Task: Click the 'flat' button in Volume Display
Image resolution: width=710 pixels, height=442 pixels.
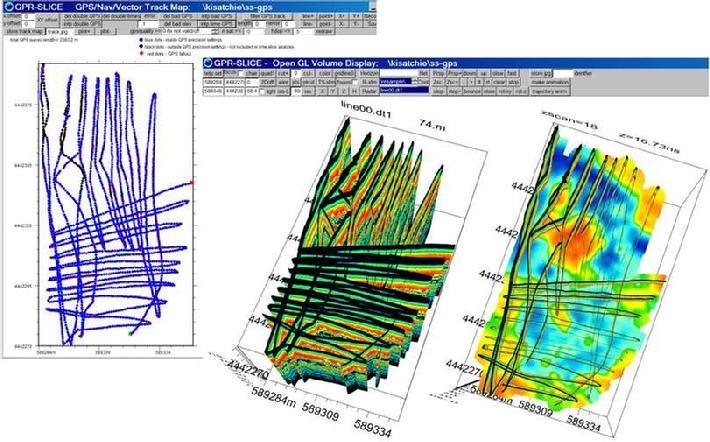Action: 424,73
